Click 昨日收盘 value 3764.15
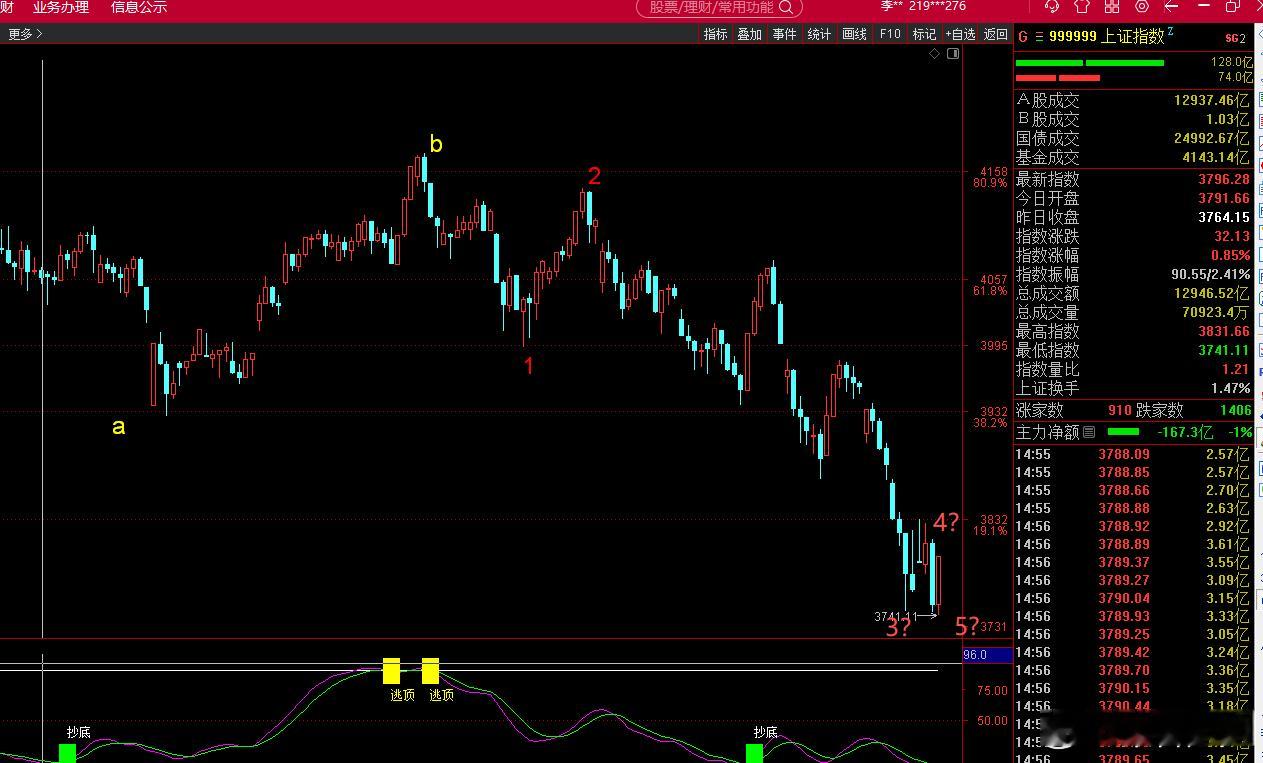This screenshot has height=763, width=1263. point(1224,217)
